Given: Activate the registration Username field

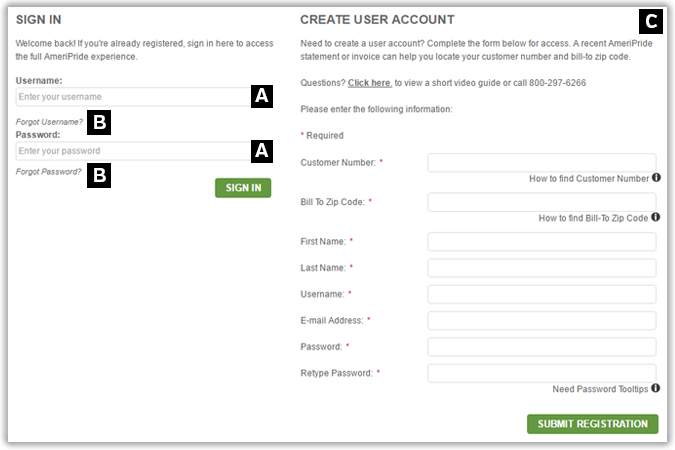Looking at the screenshot, I should tap(541, 294).
